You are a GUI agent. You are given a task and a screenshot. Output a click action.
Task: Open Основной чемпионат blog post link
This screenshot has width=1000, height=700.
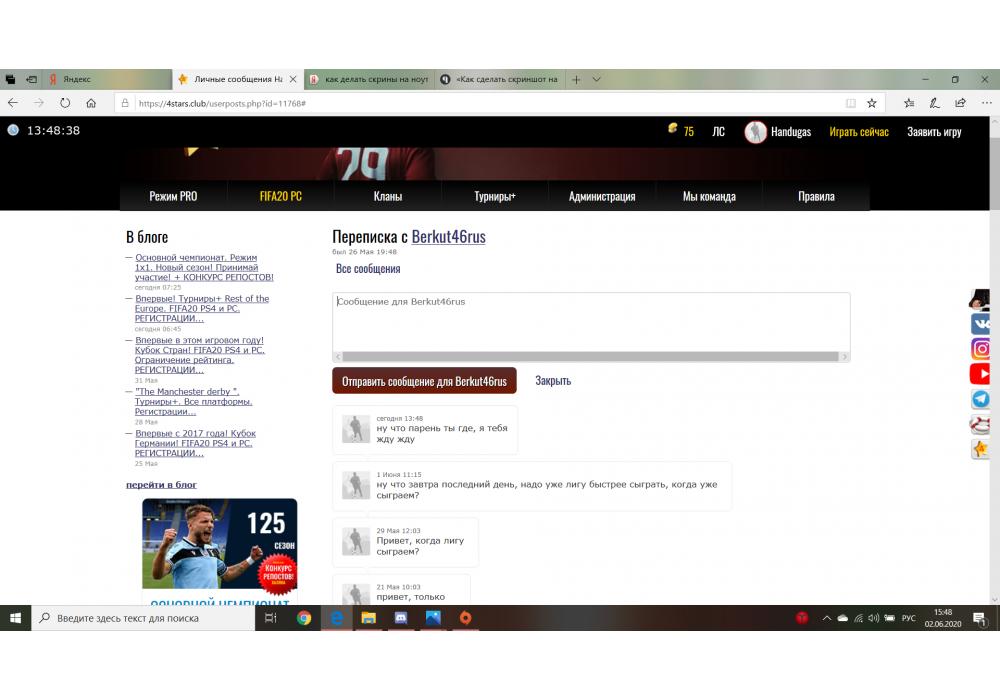point(203,267)
